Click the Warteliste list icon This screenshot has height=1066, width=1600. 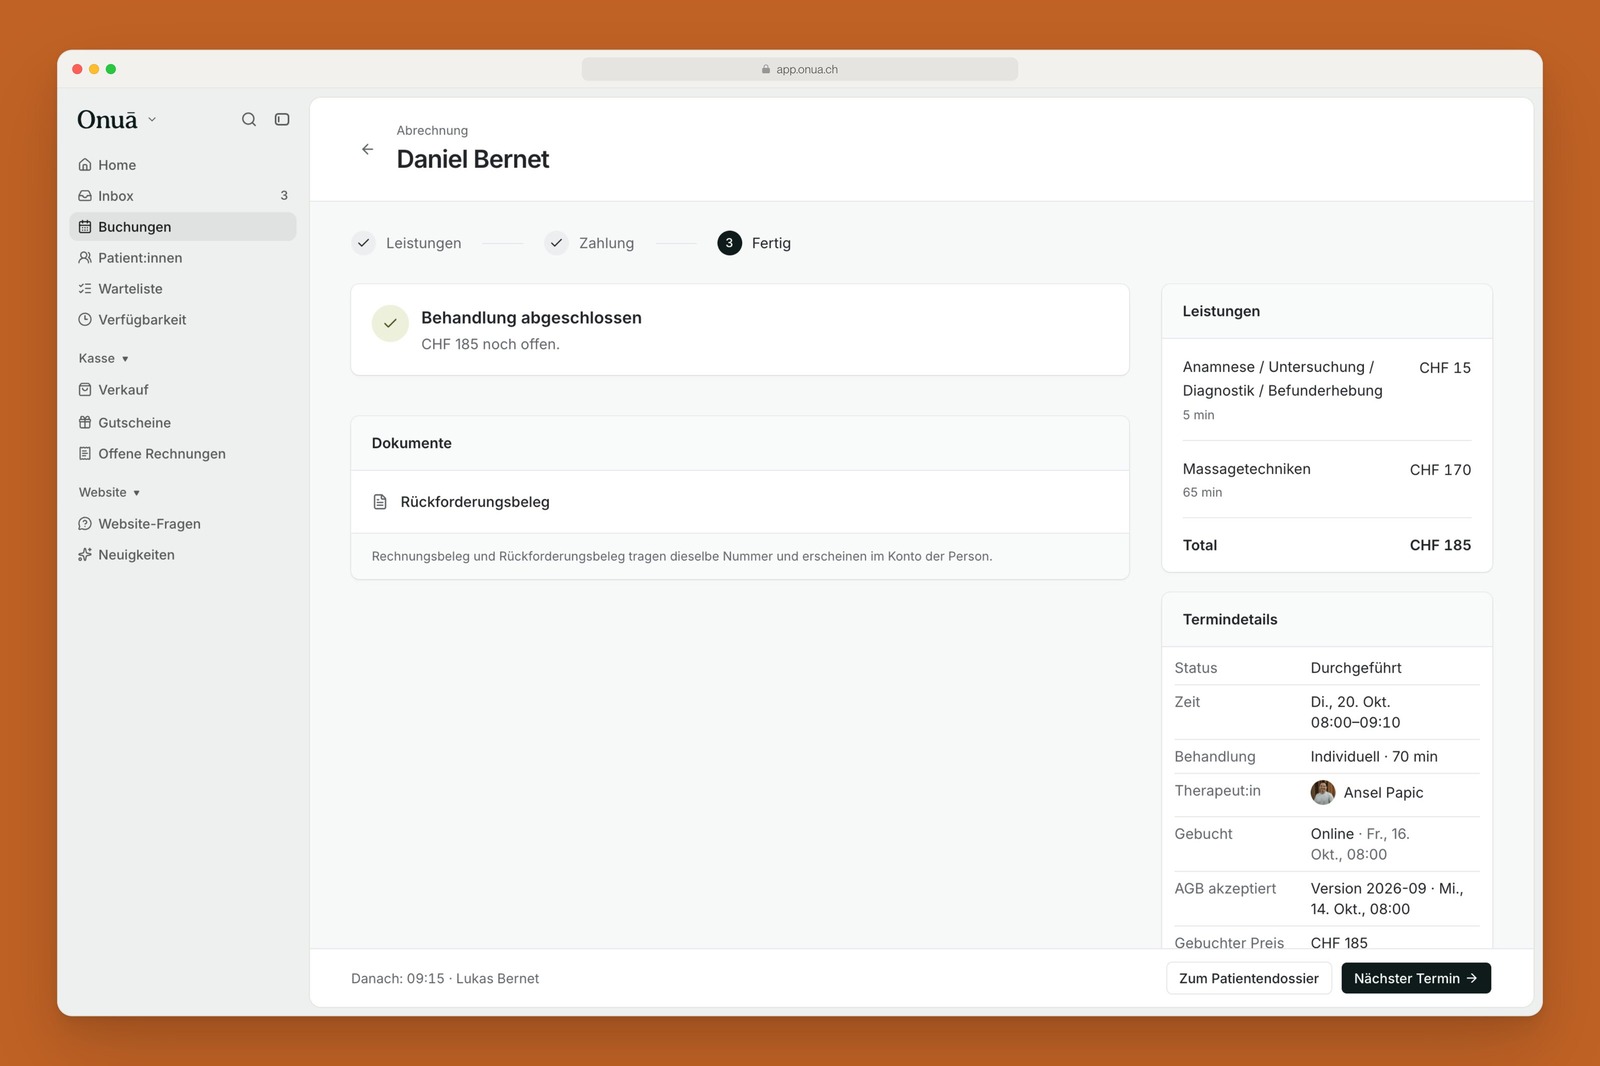[x=85, y=289]
